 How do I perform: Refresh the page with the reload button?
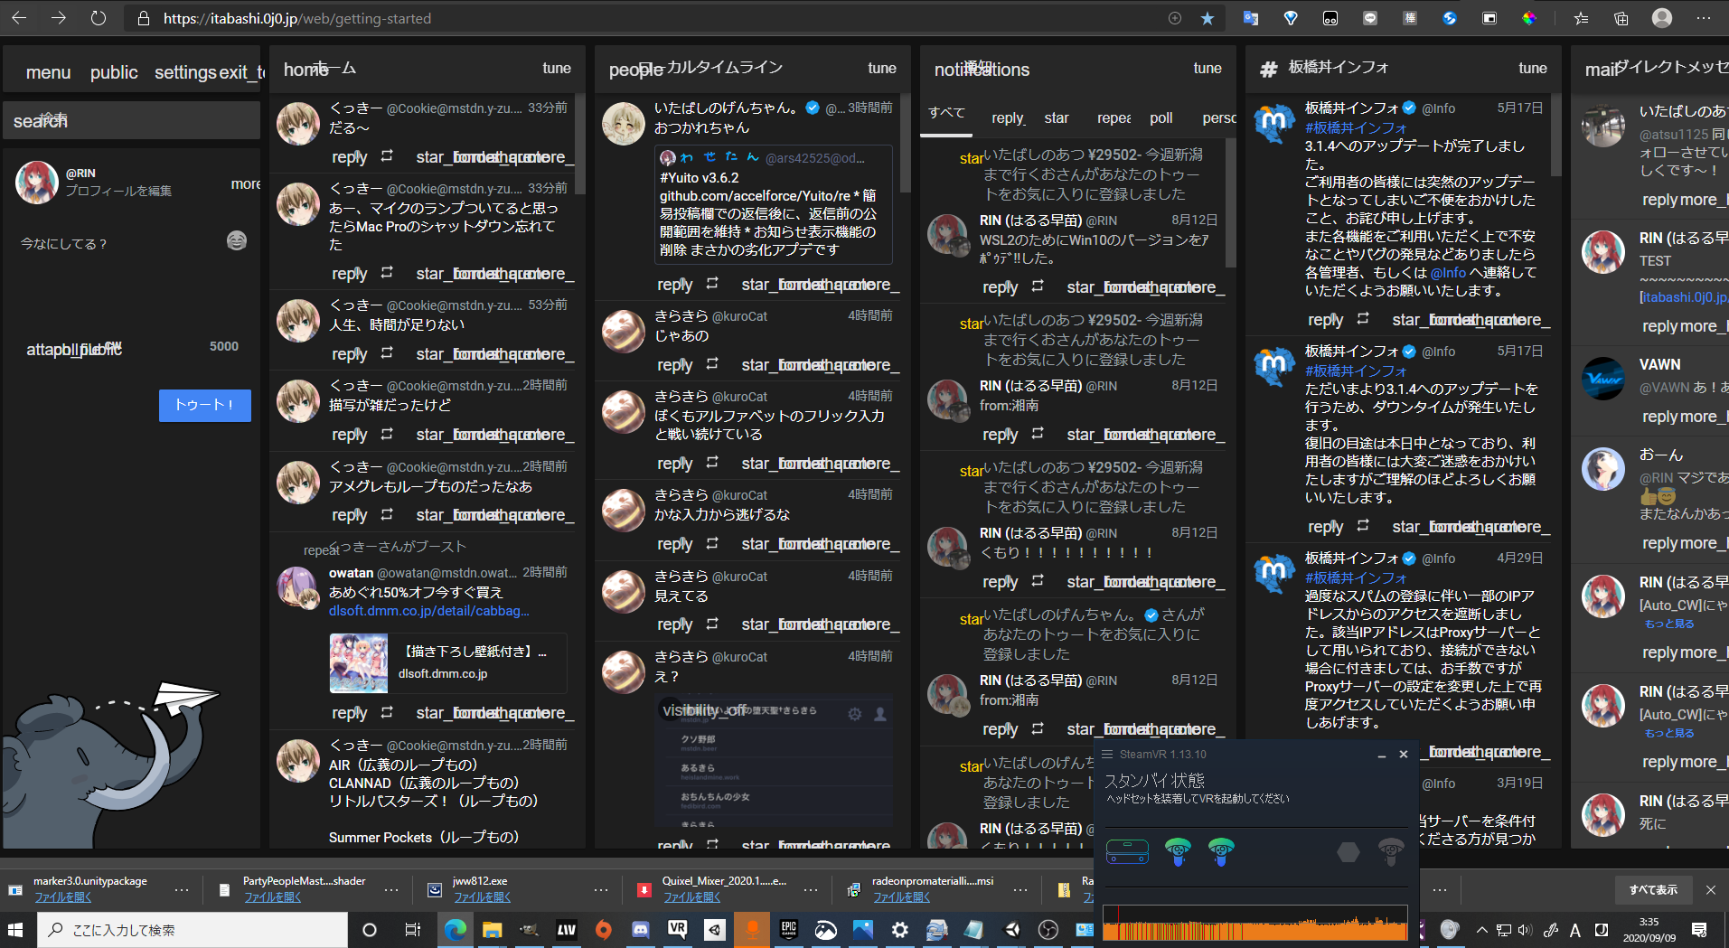pyautogui.click(x=98, y=18)
